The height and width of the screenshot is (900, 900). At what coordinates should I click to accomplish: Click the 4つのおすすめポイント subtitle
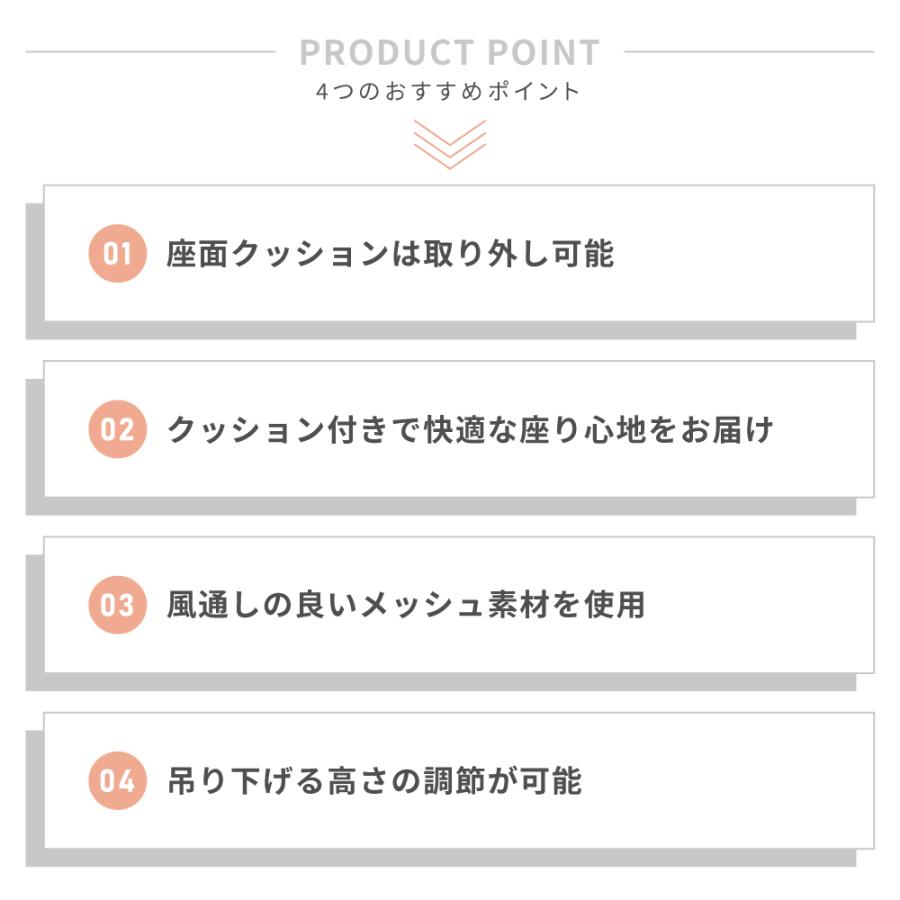click(449, 92)
